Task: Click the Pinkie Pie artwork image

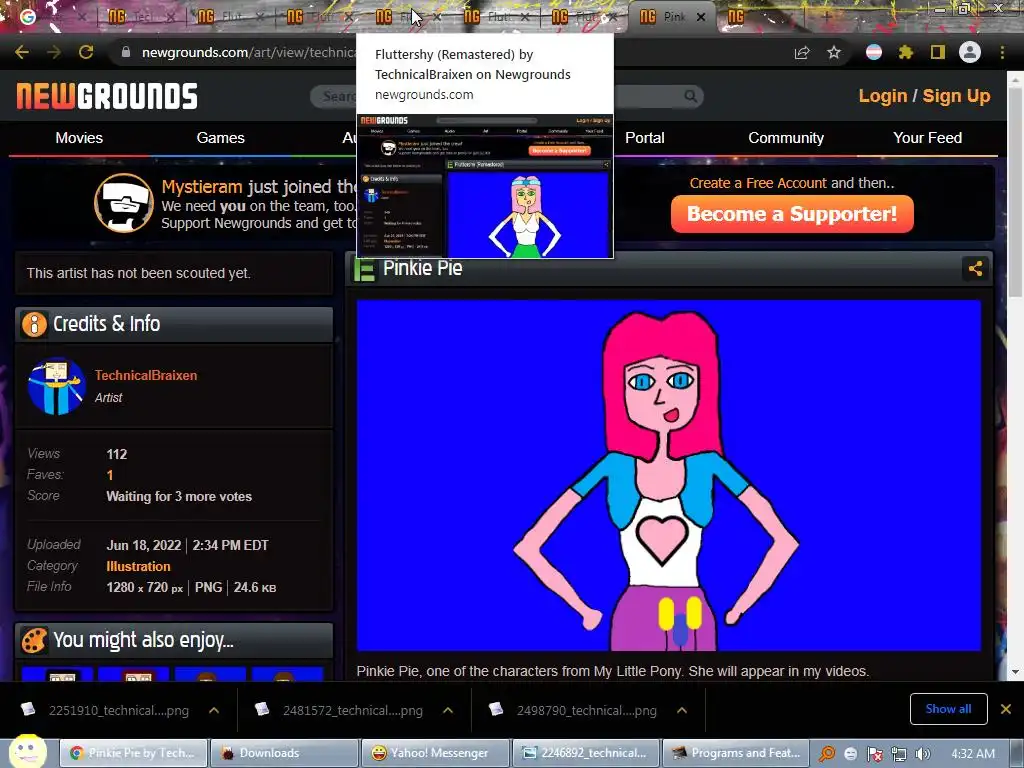Action: pyautogui.click(x=669, y=475)
